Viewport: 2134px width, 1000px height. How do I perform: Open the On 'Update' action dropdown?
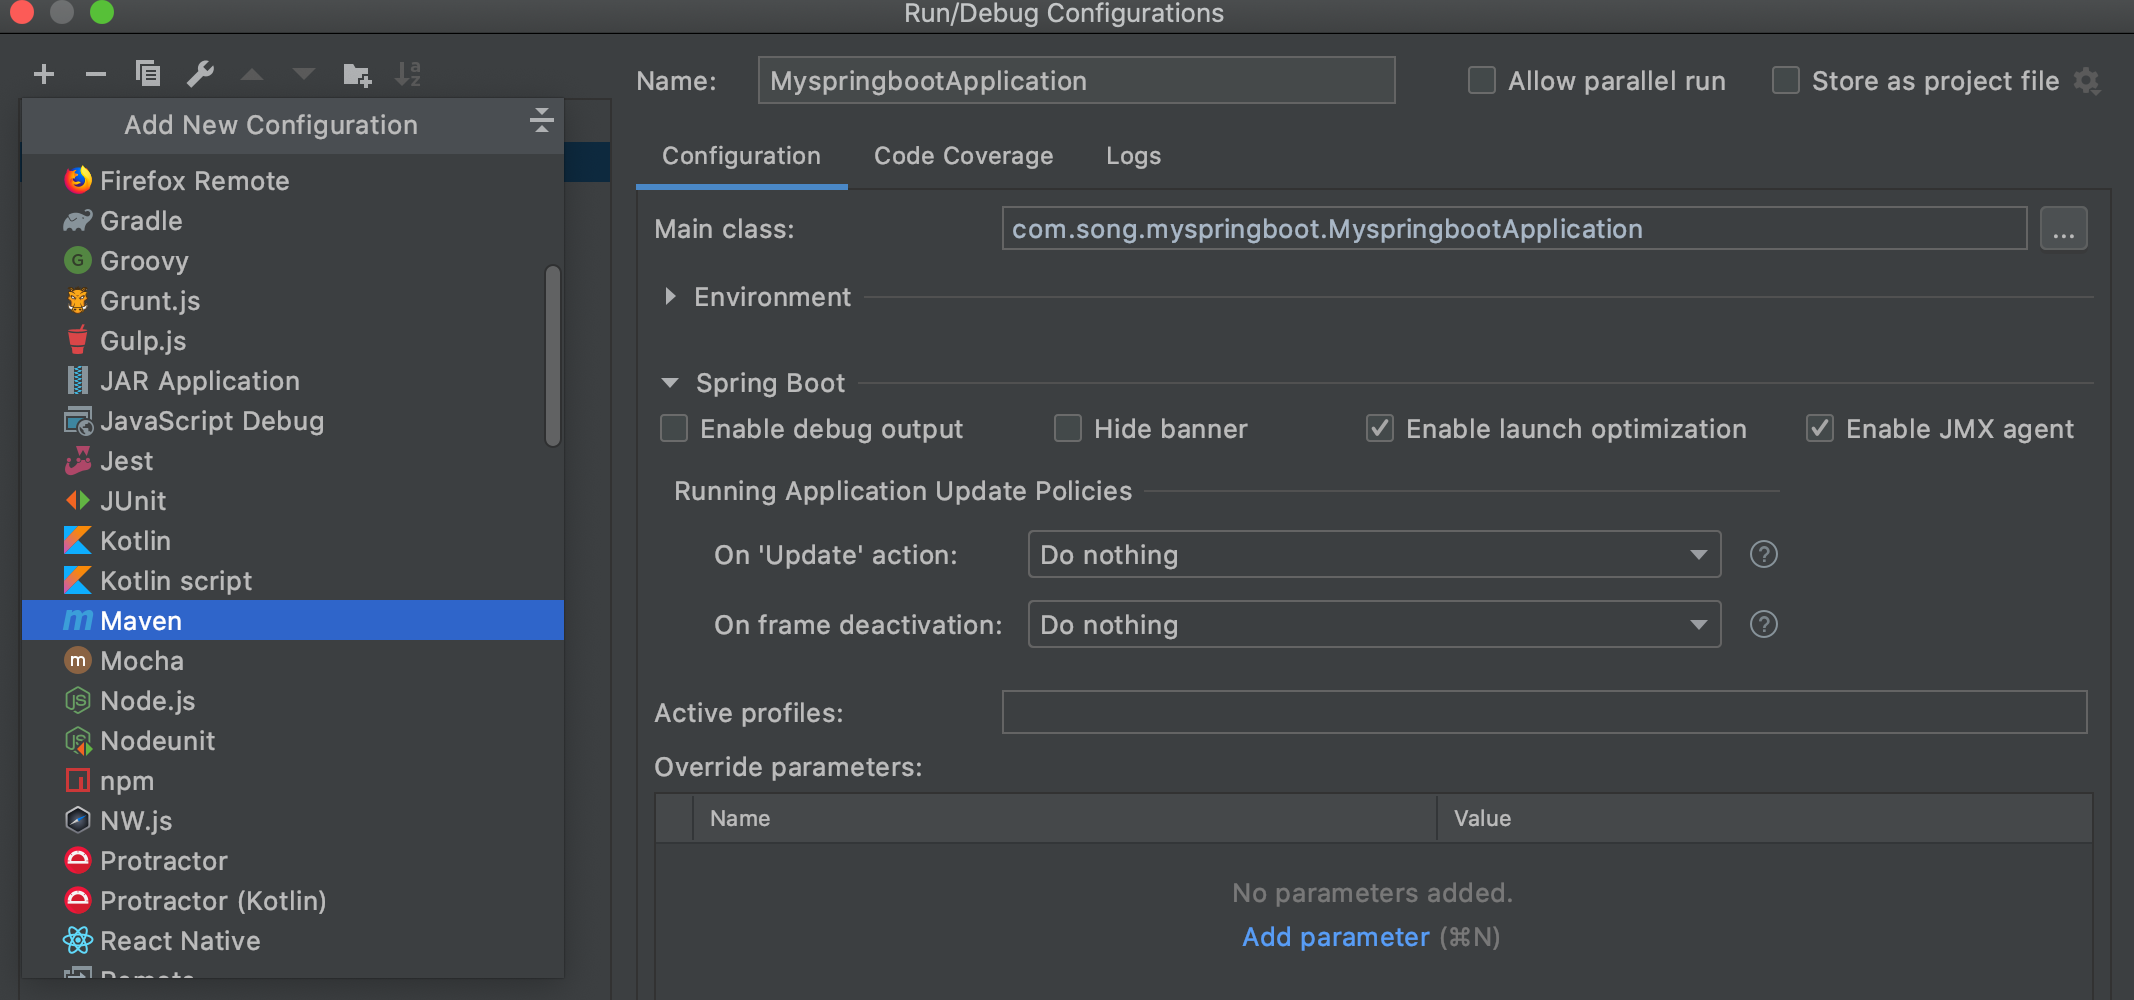coord(1373,555)
